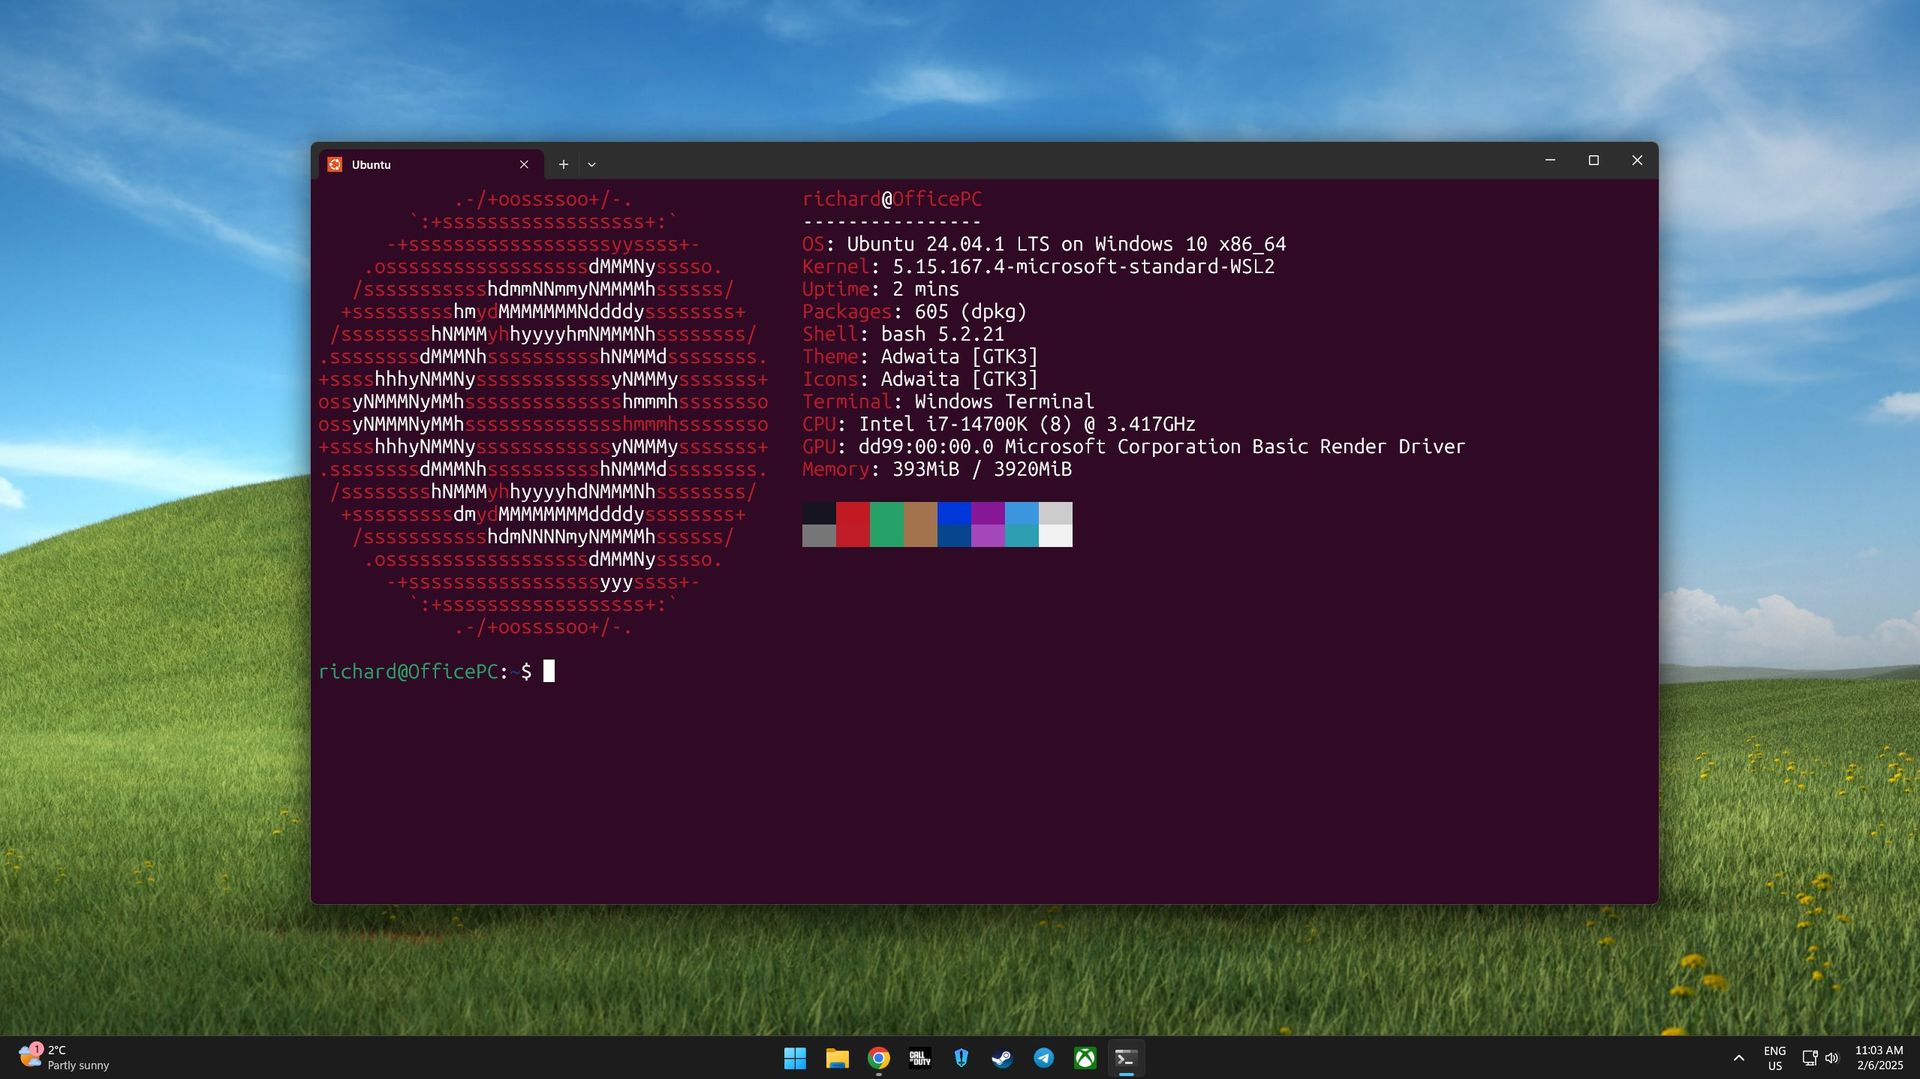Screen dimensions: 1920x1079
Task: Open the ENG US language switcher
Action: pyautogui.click(x=1775, y=1058)
